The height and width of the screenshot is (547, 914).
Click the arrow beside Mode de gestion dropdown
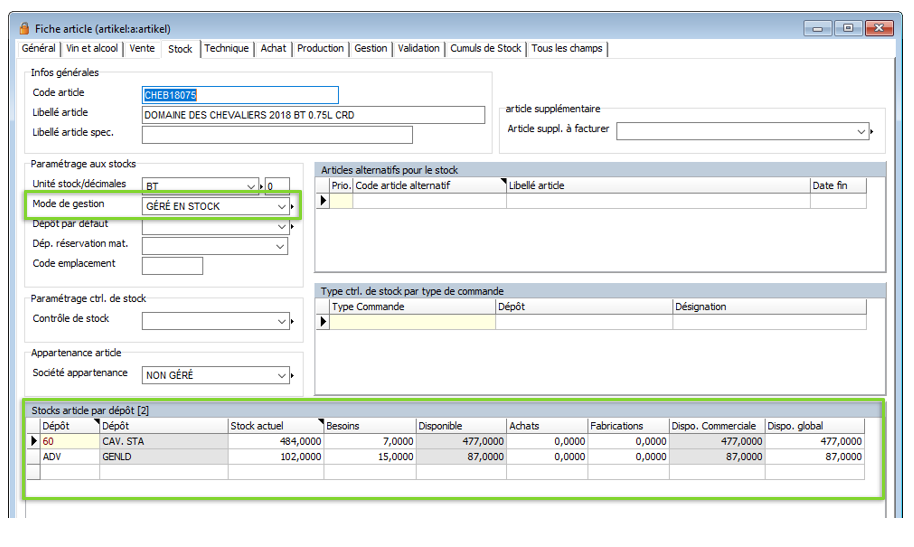point(293,207)
